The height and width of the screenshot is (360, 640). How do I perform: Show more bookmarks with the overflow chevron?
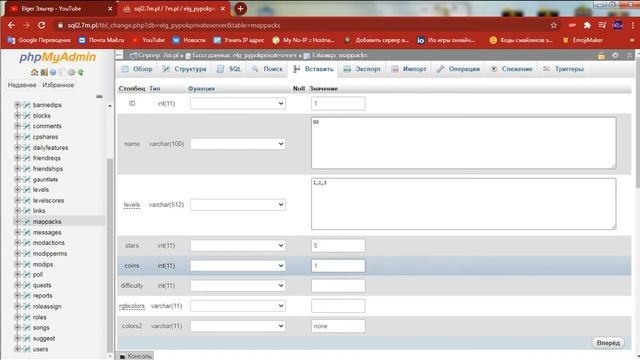(x=632, y=40)
